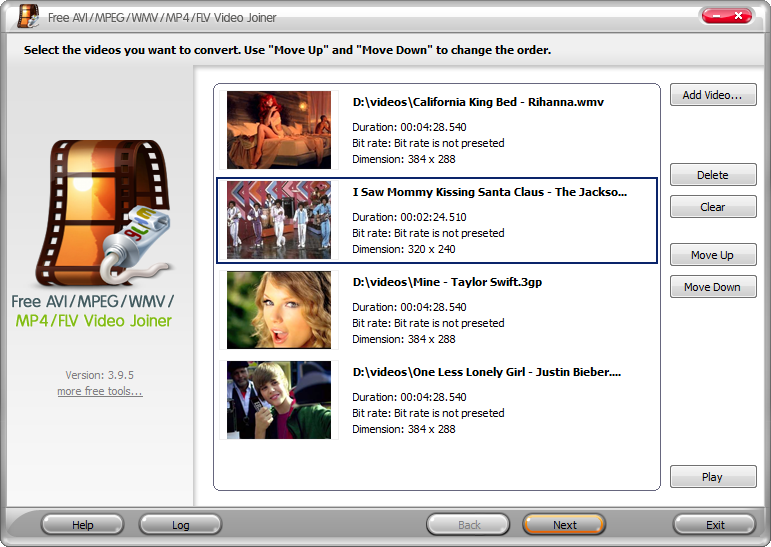Click the 'Duration: 00:02:24.510' text
Image resolution: width=771 pixels, height=547 pixels.
coord(409,217)
